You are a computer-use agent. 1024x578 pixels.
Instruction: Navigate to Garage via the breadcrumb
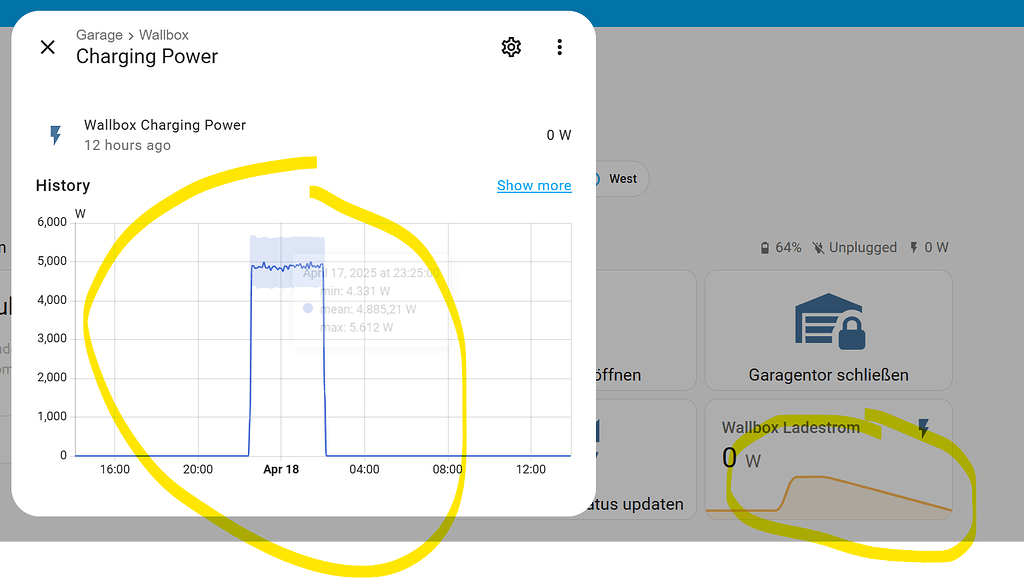[99, 34]
